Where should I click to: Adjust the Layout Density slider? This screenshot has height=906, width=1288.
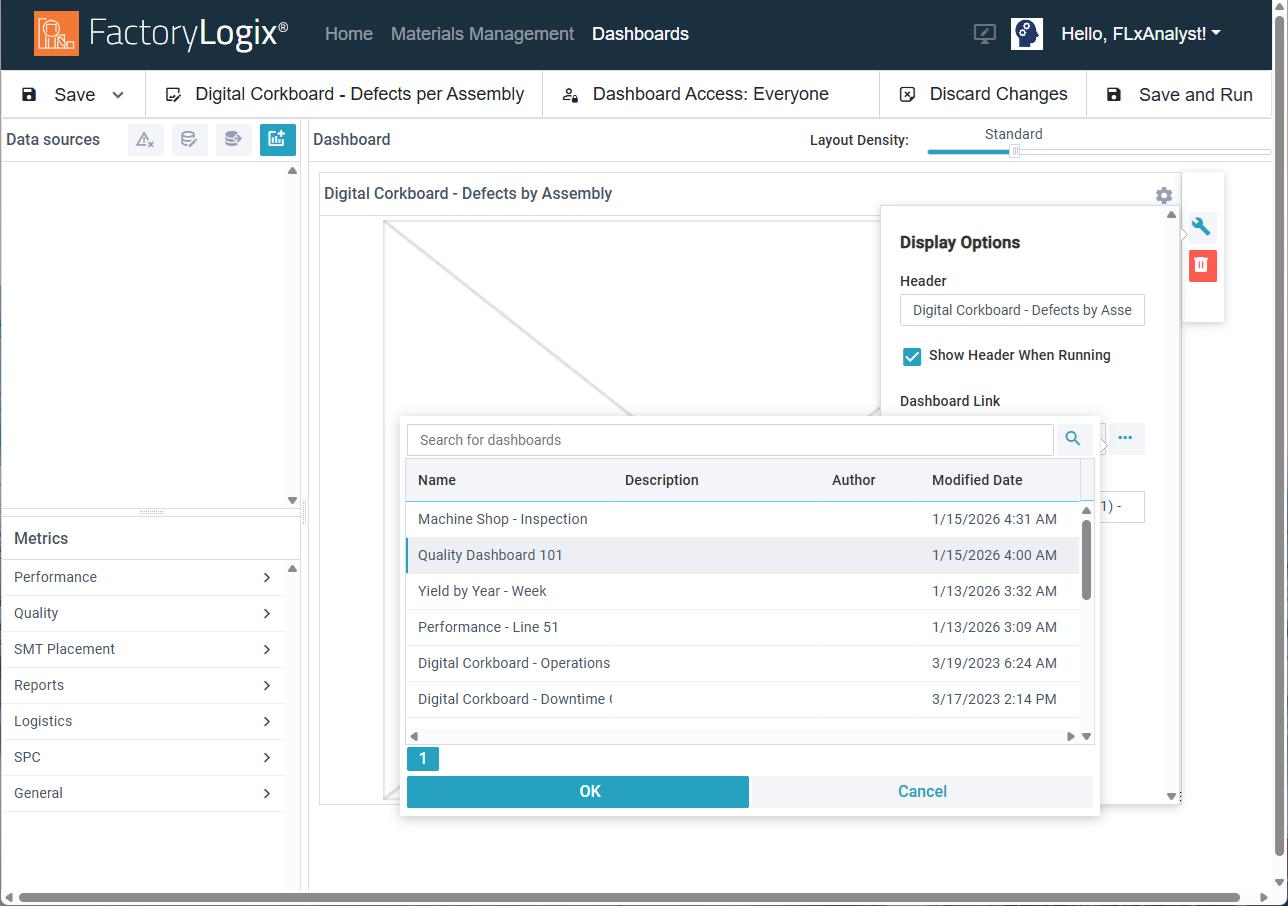pyautogui.click(x=1015, y=151)
